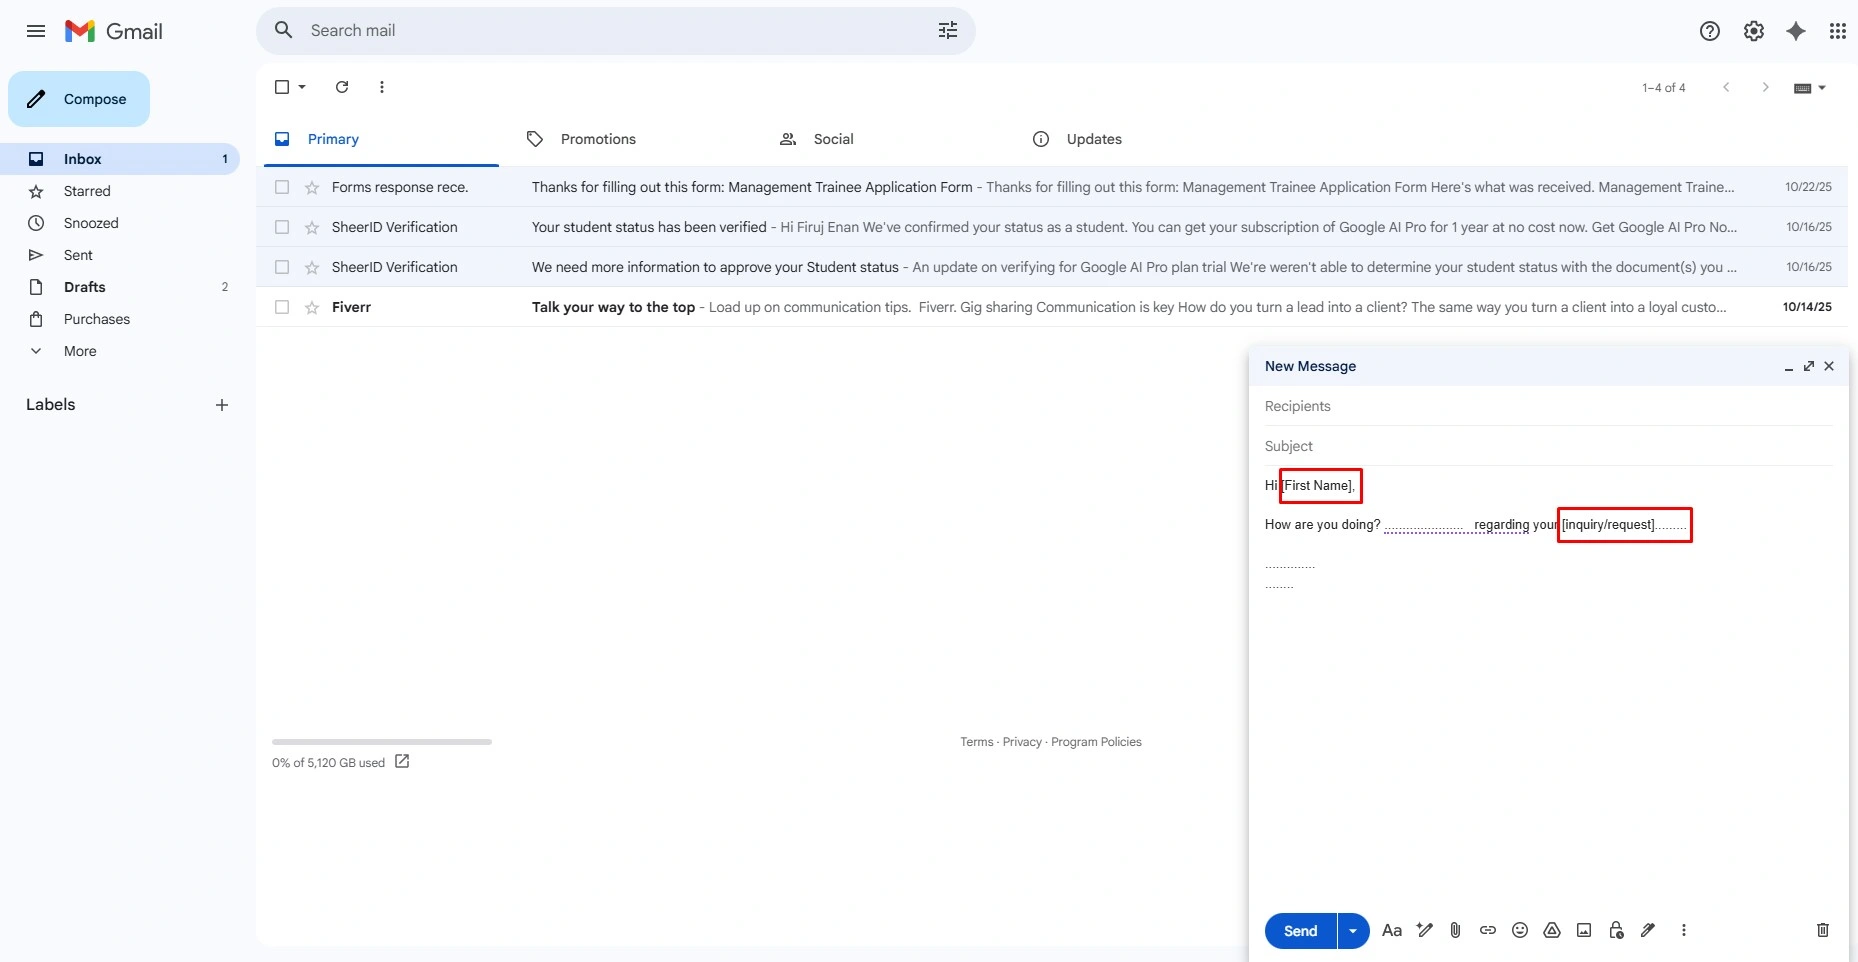Open the main menu hamburger icon
This screenshot has width=1858, height=962.
(x=36, y=31)
